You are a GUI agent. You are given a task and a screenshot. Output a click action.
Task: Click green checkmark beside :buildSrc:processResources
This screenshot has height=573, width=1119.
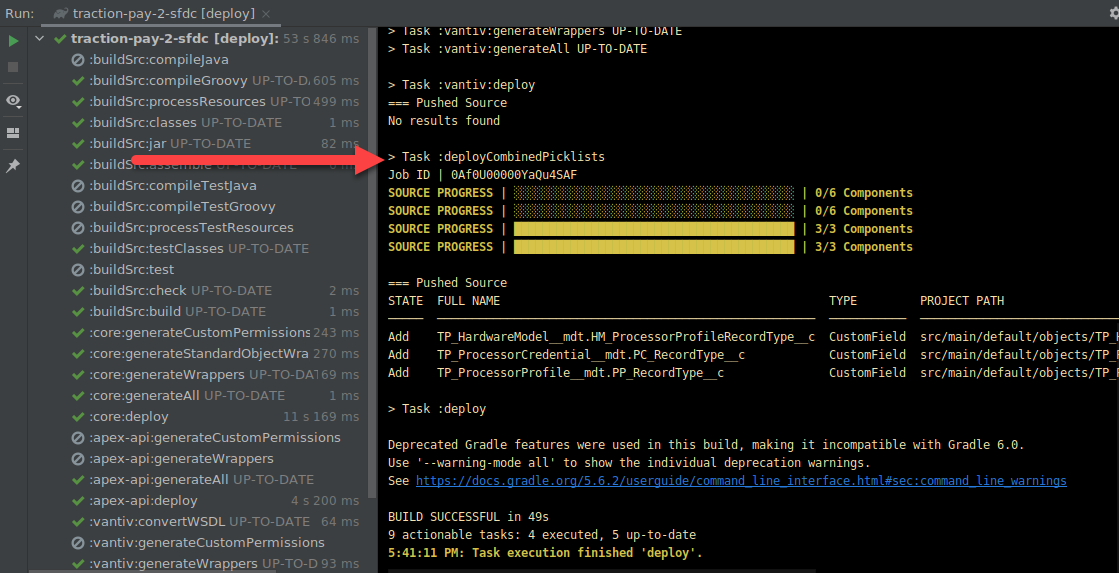click(x=78, y=102)
